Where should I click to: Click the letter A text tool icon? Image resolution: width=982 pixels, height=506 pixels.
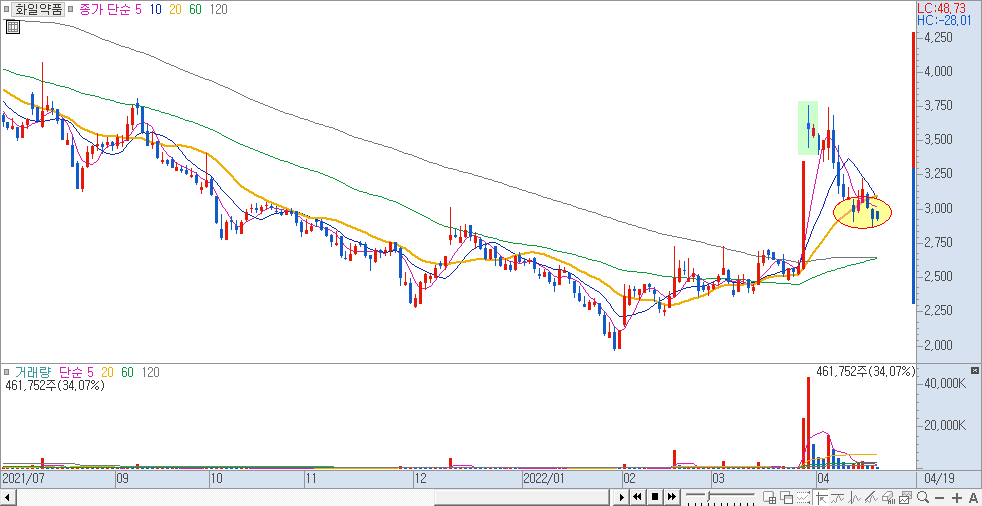point(973,498)
